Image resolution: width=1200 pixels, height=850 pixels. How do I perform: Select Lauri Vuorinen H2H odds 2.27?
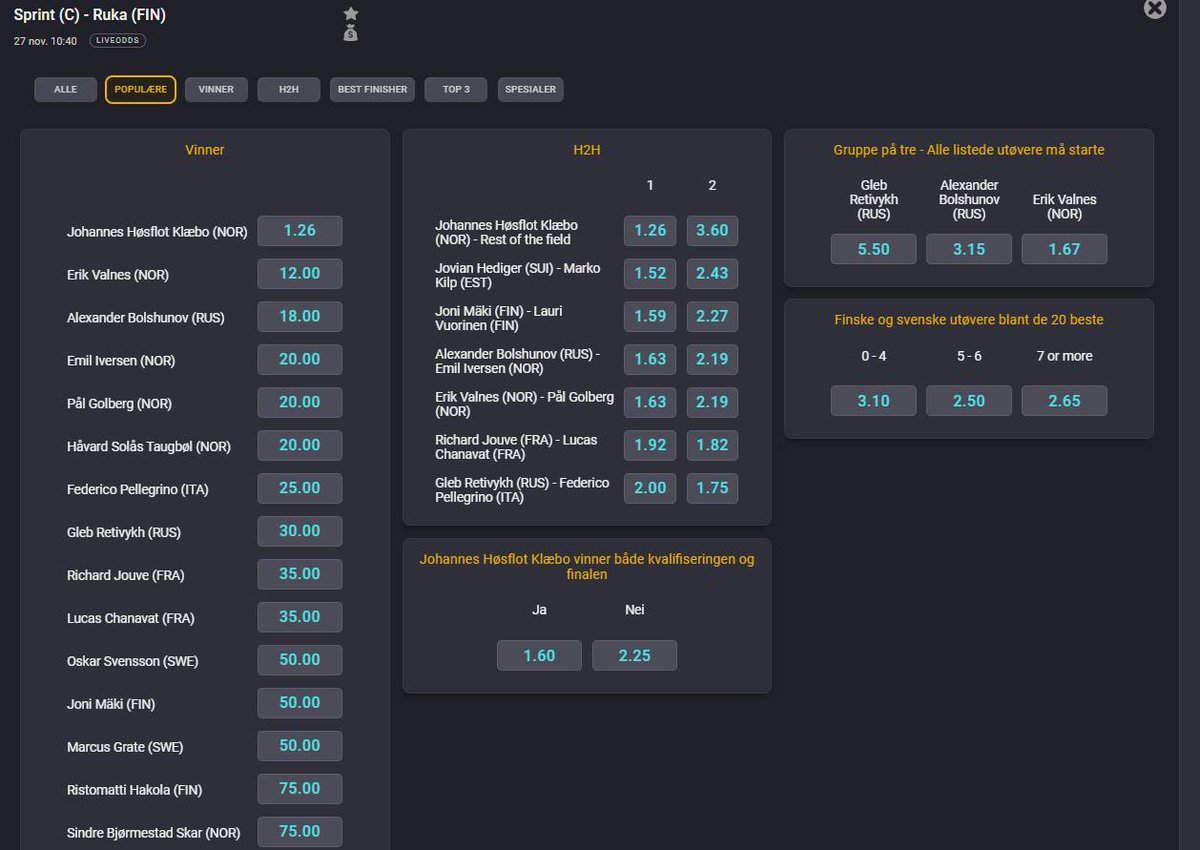[x=712, y=317]
